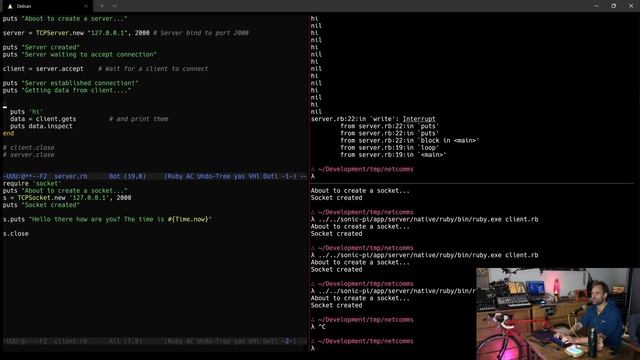
Task: Click the upper-right pane lambda prompt
Action: coord(313,176)
